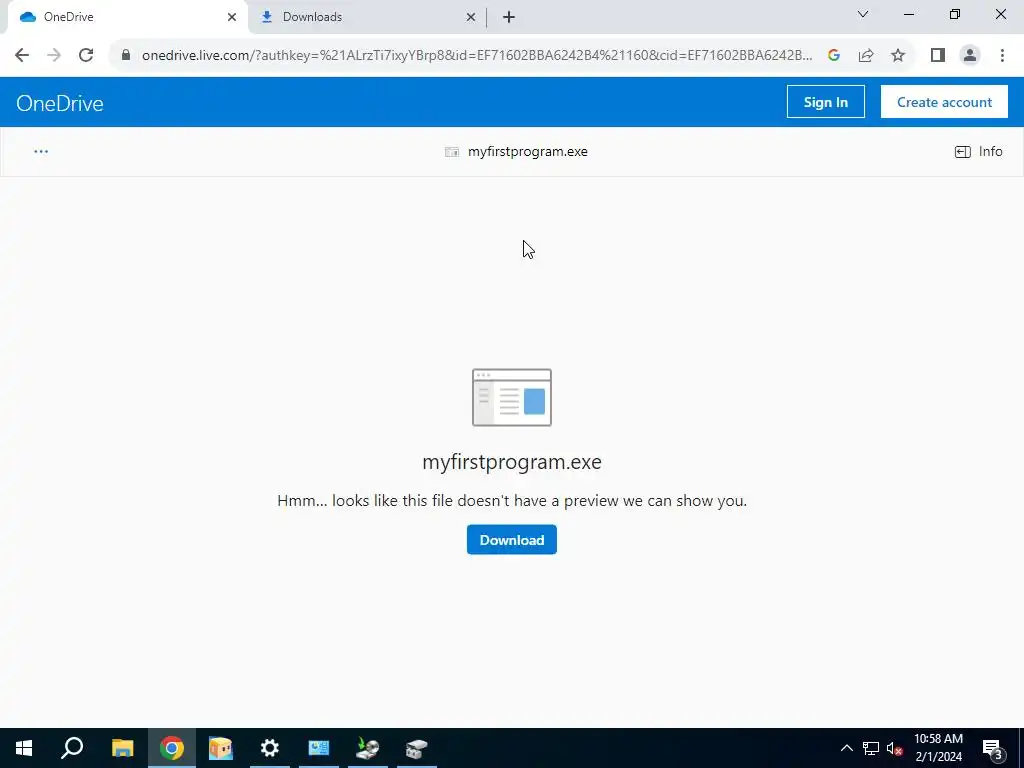
Task: Switch to the Downloads browser tab
Action: pos(367,17)
